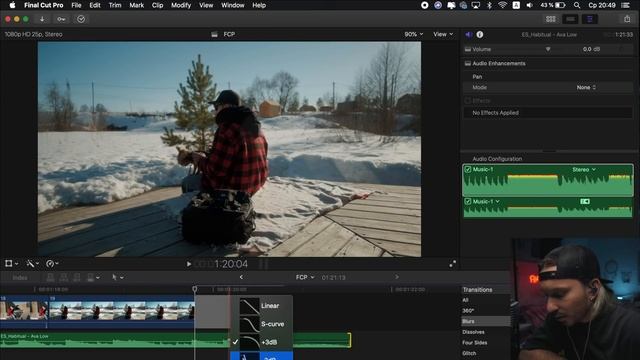Select All transitions category
This screenshot has width=640, height=360.
point(465,300)
